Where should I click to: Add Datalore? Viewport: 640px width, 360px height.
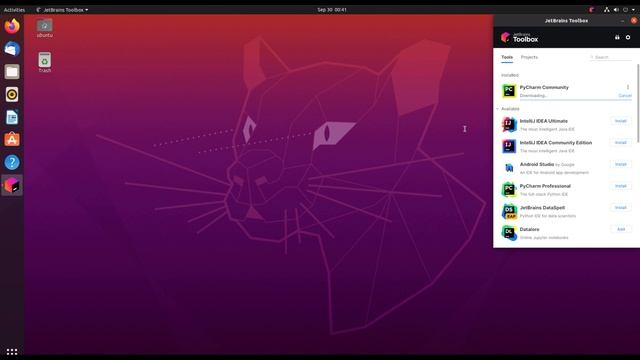[621, 229]
